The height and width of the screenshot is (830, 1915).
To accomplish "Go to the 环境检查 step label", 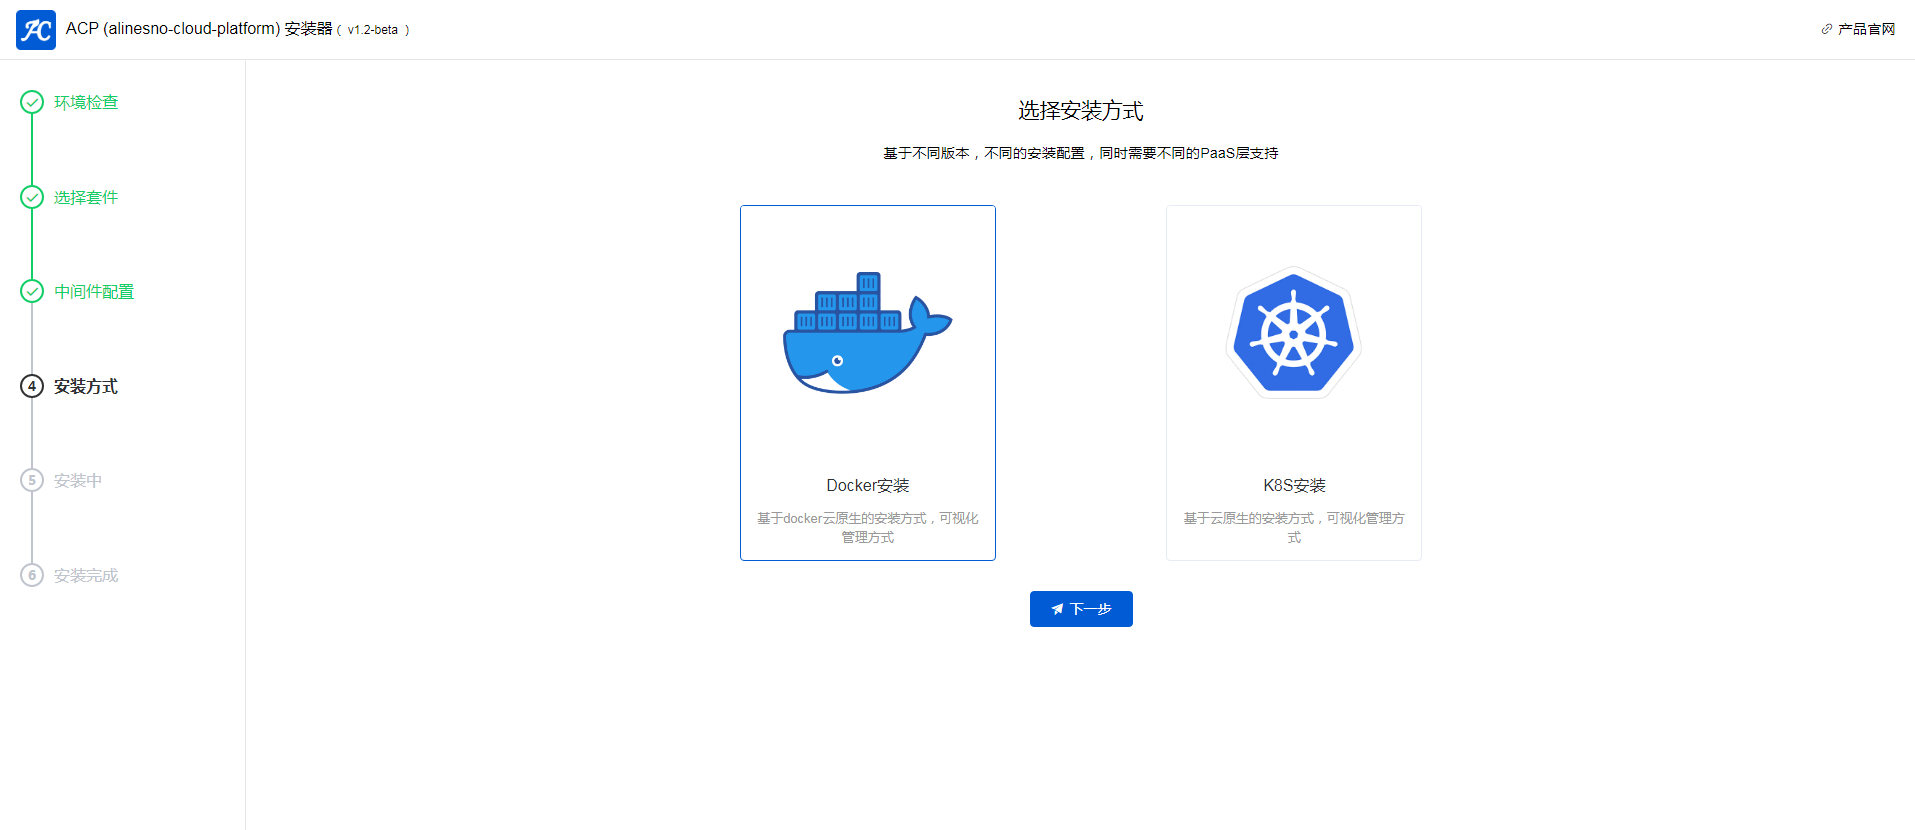I will coord(86,102).
